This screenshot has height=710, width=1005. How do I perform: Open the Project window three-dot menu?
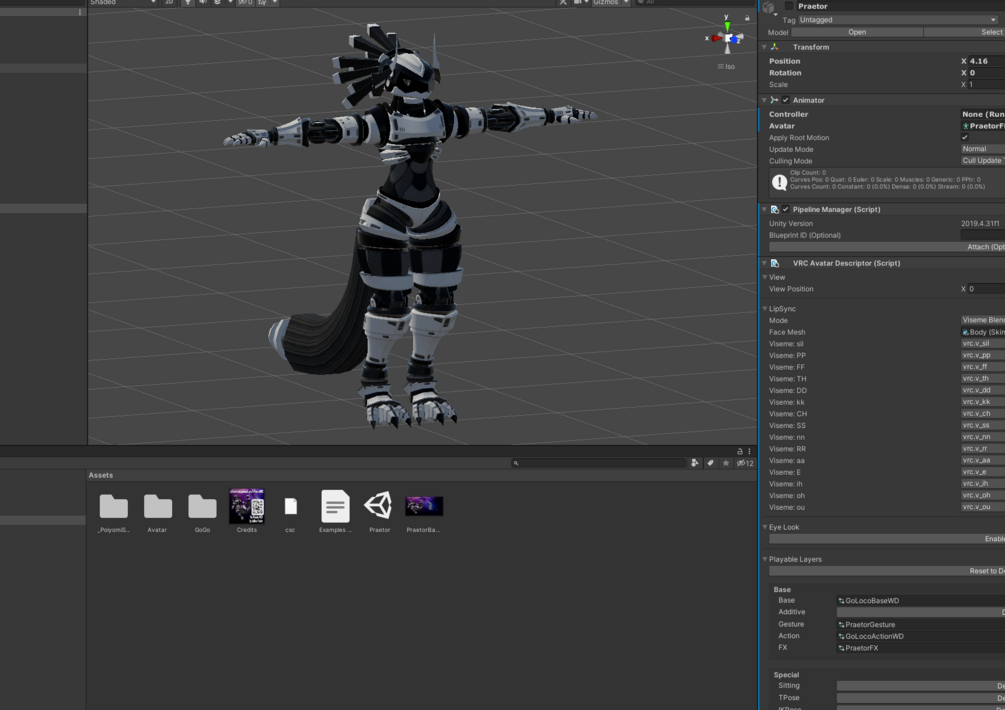click(749, 451)
